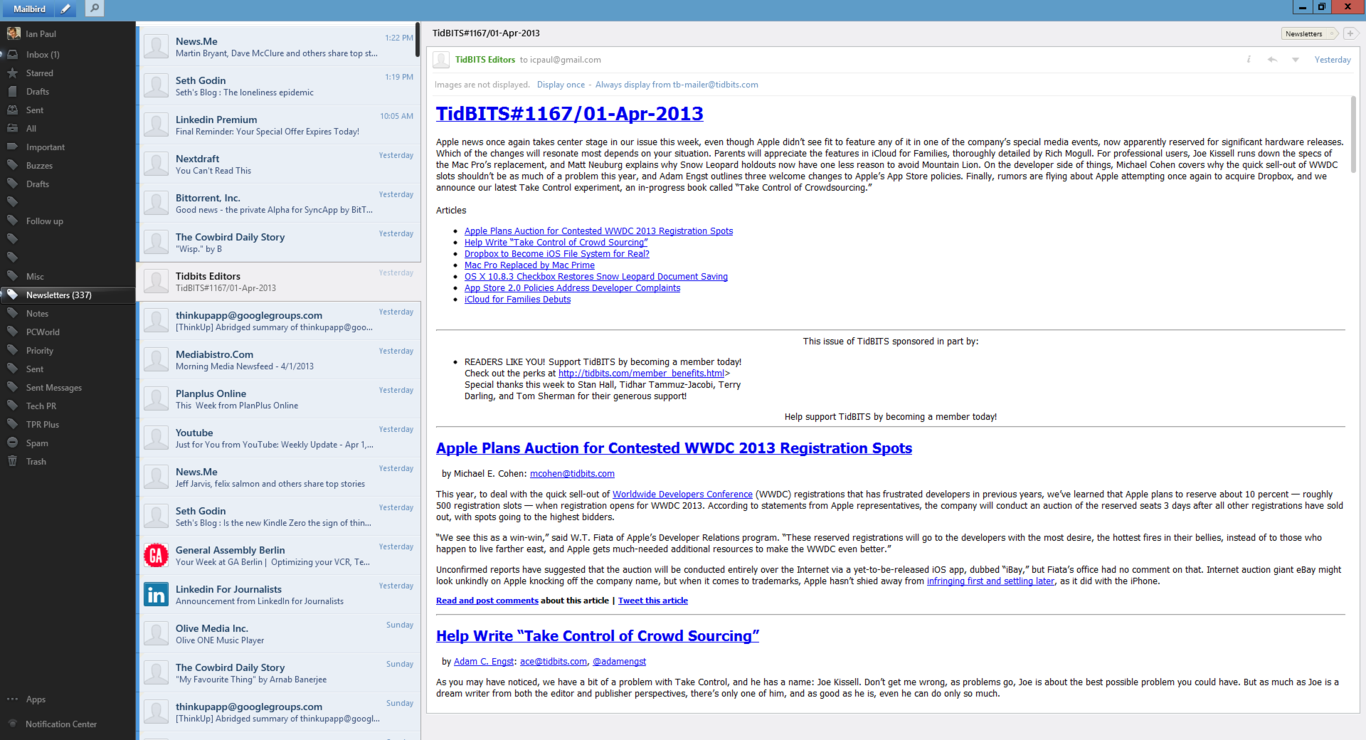Open the Mailbird main menu
This screenshot has width=1366, height=740.
point(29,9)
